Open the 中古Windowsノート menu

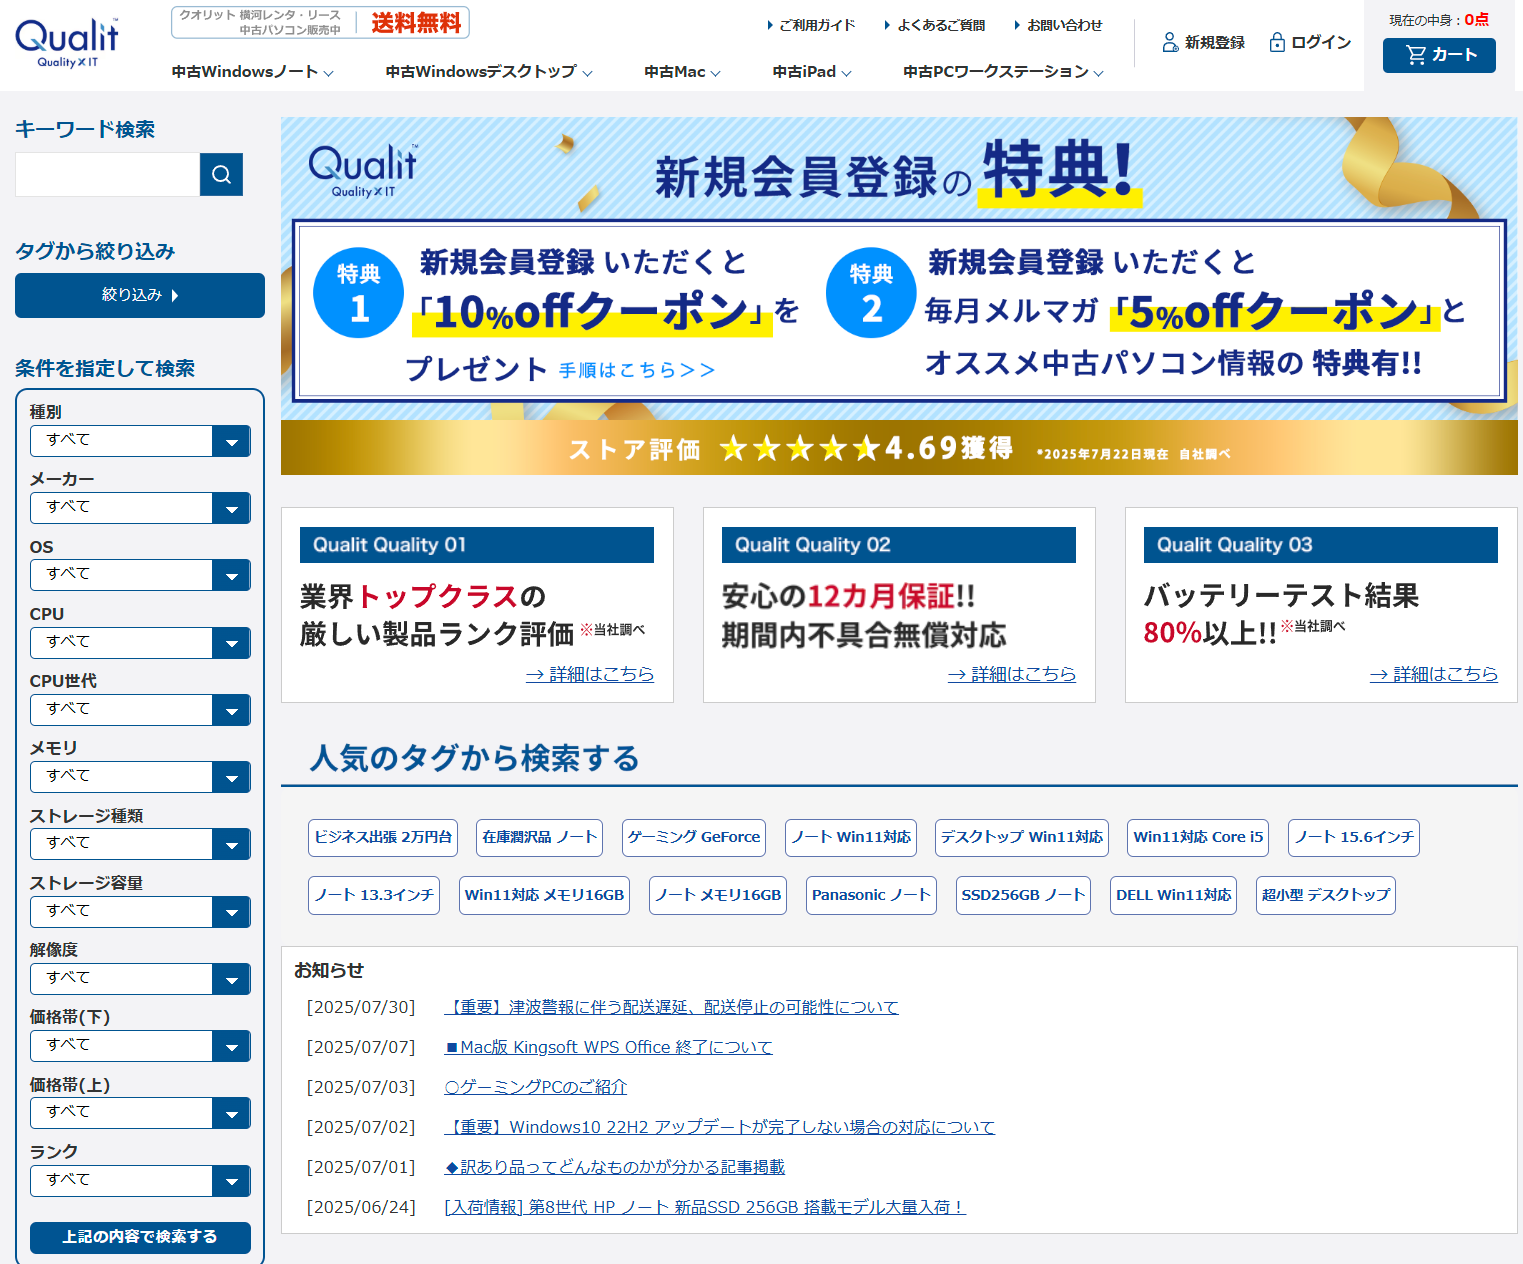click(x=252, y=72)
